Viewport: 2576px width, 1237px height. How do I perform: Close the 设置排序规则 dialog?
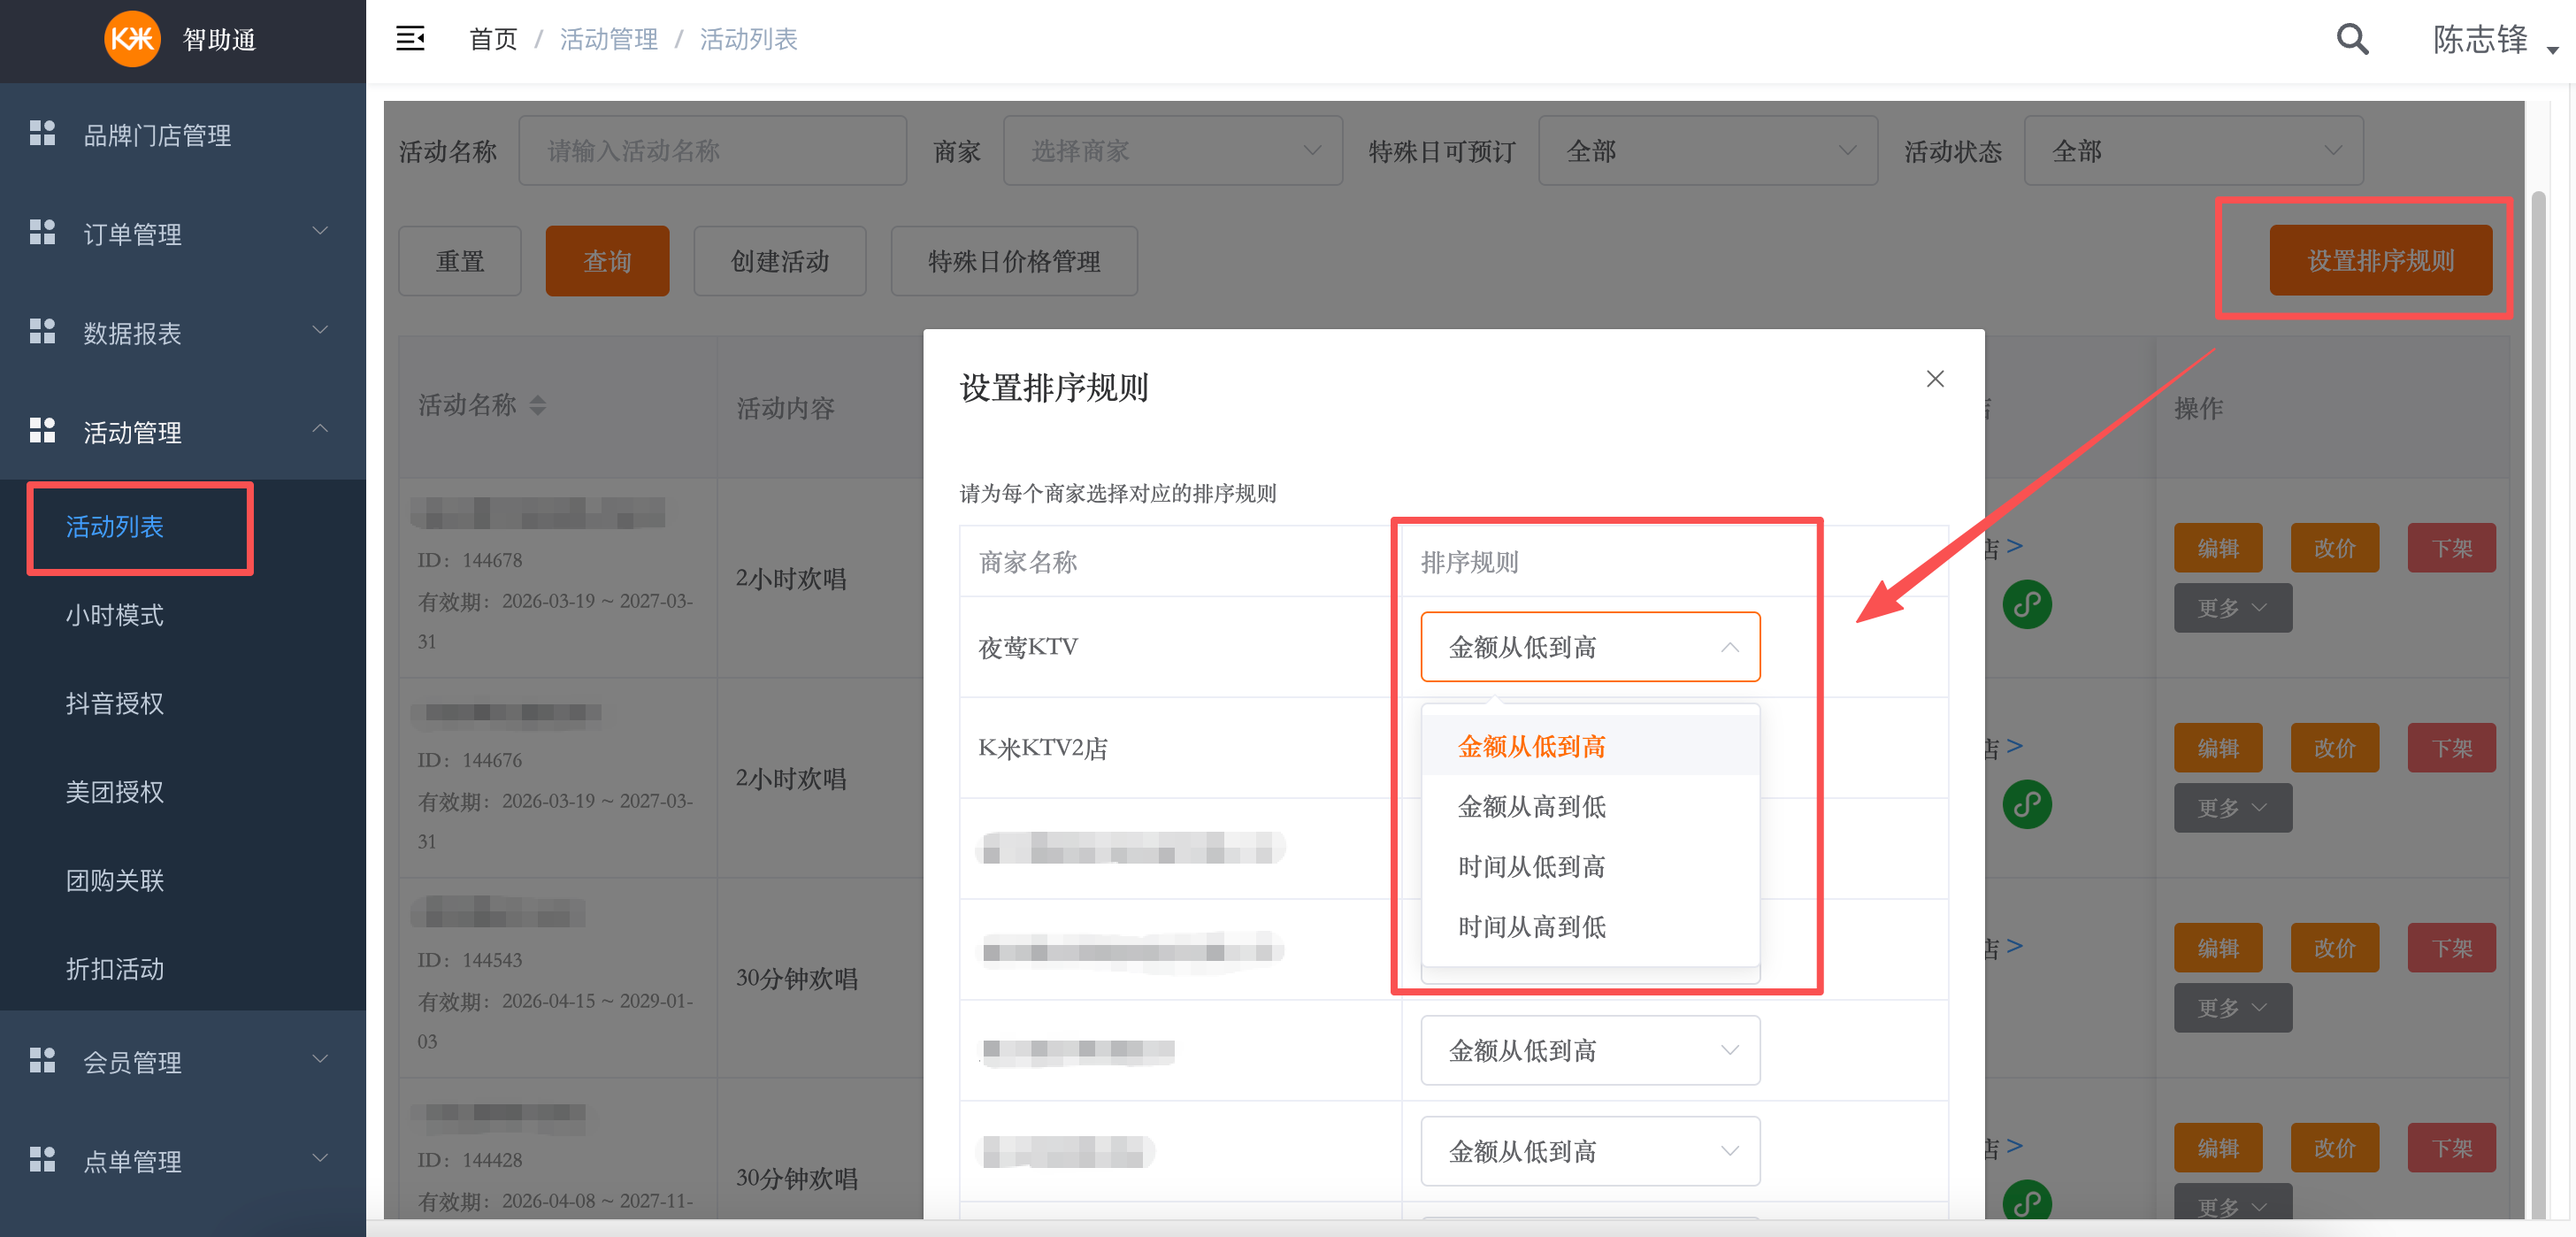[1935, 379]
